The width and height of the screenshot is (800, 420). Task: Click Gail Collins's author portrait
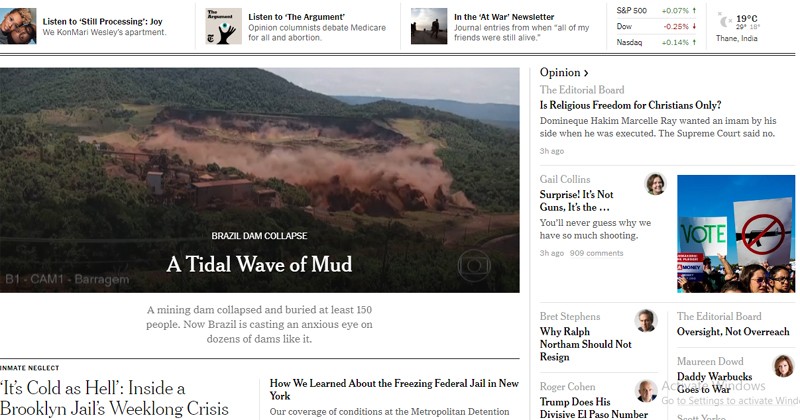pos(656,184)
